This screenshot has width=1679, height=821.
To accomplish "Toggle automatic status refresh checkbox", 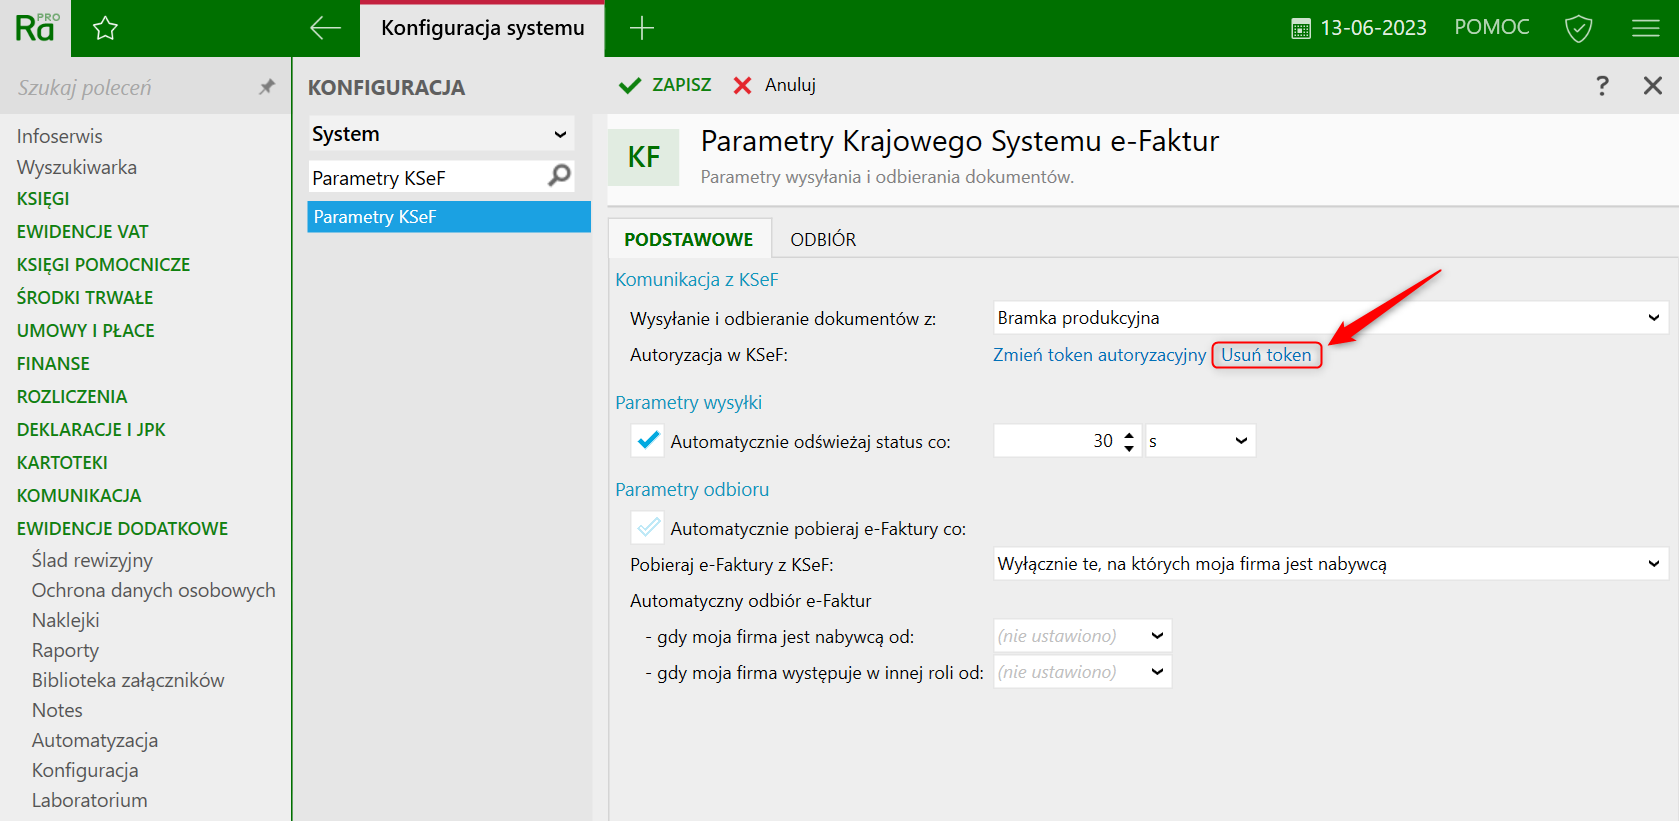I will (648, 440).
